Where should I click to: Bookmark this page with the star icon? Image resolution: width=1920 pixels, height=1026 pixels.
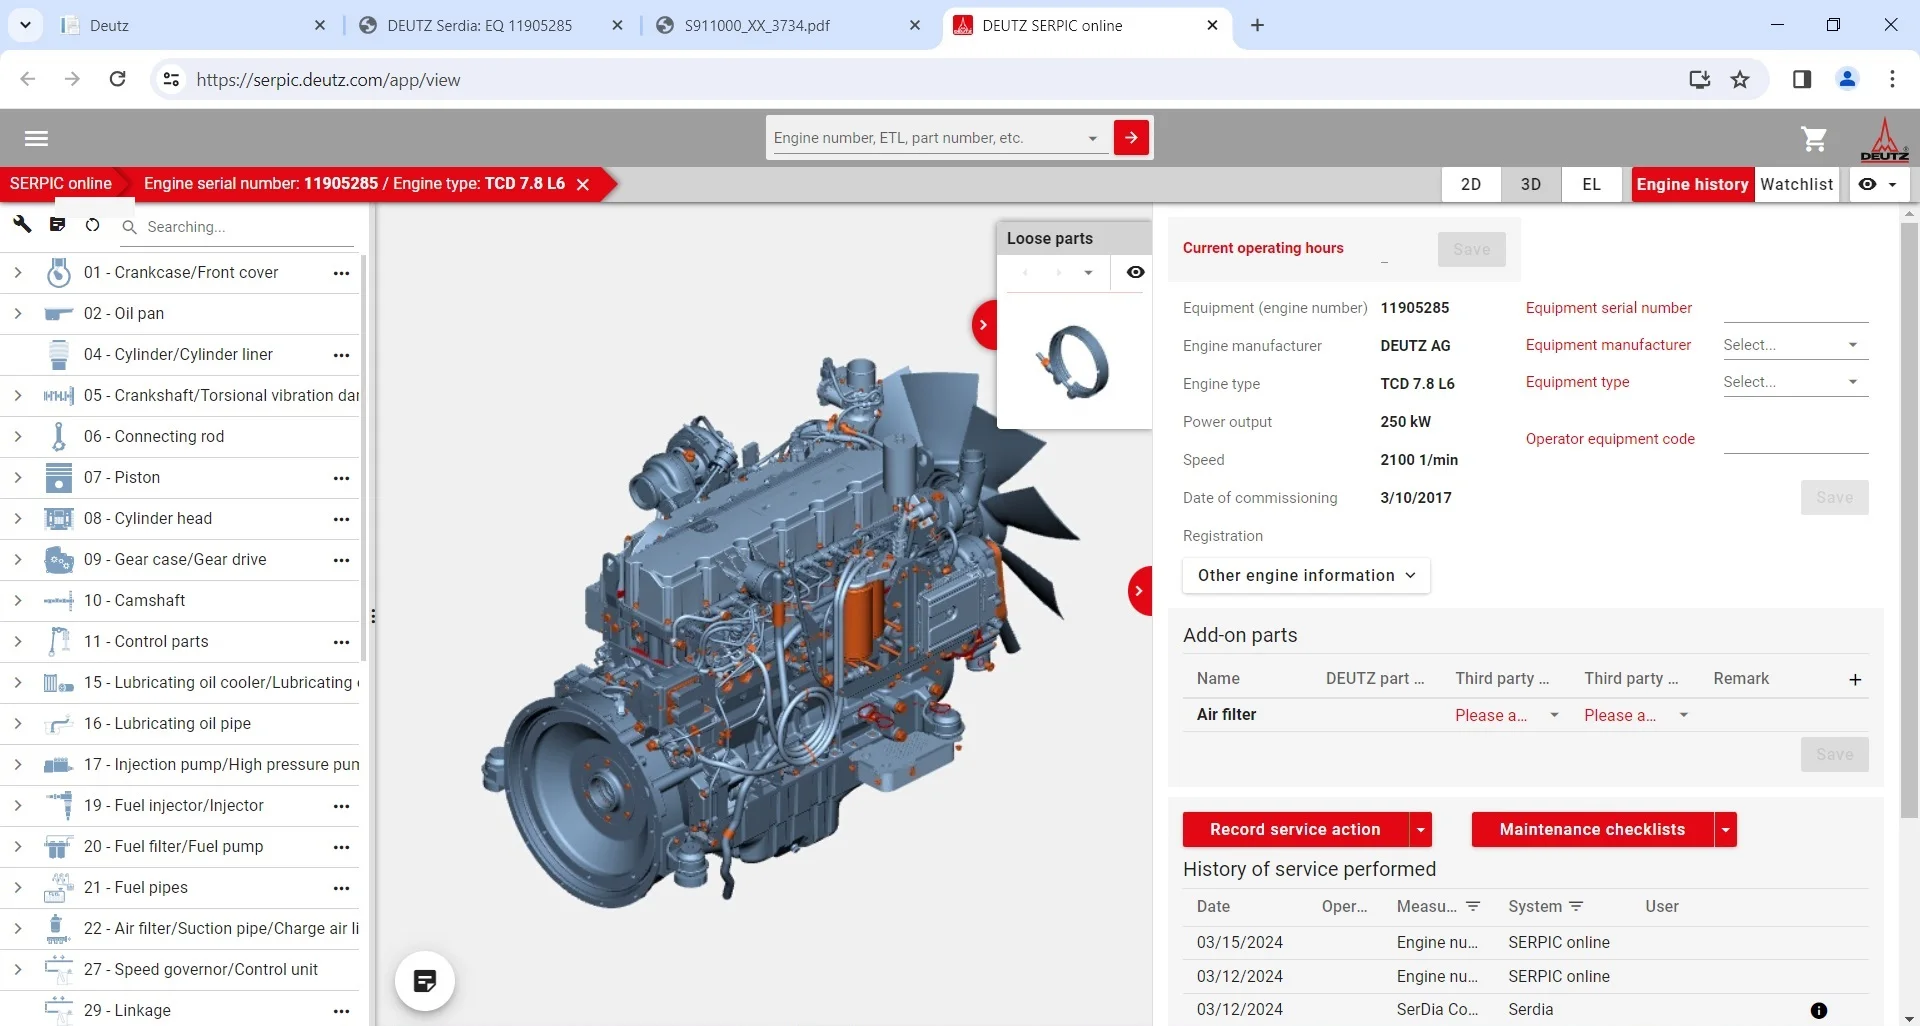click(x=1740, y=80)
